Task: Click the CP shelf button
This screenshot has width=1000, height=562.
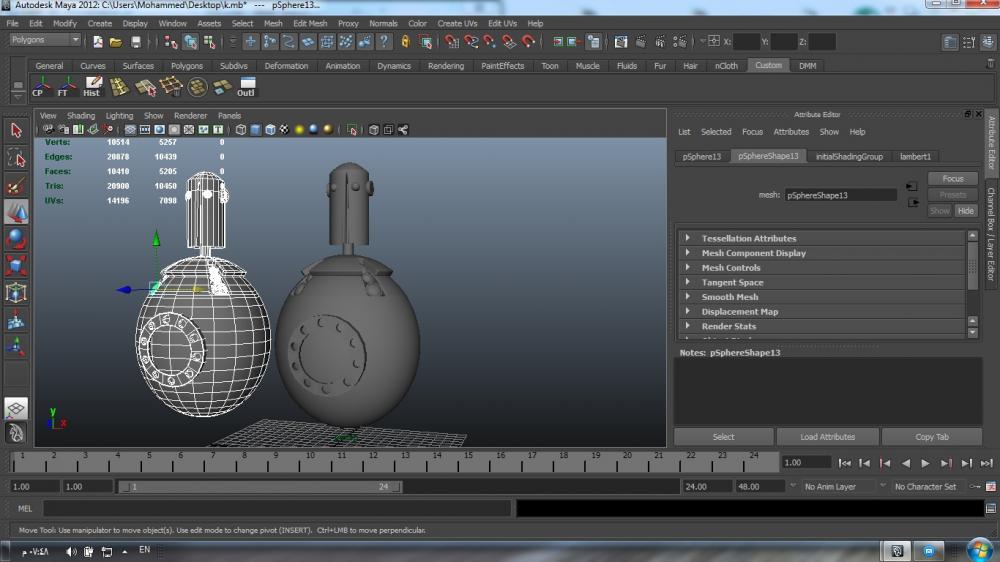Action: (38, 87)
